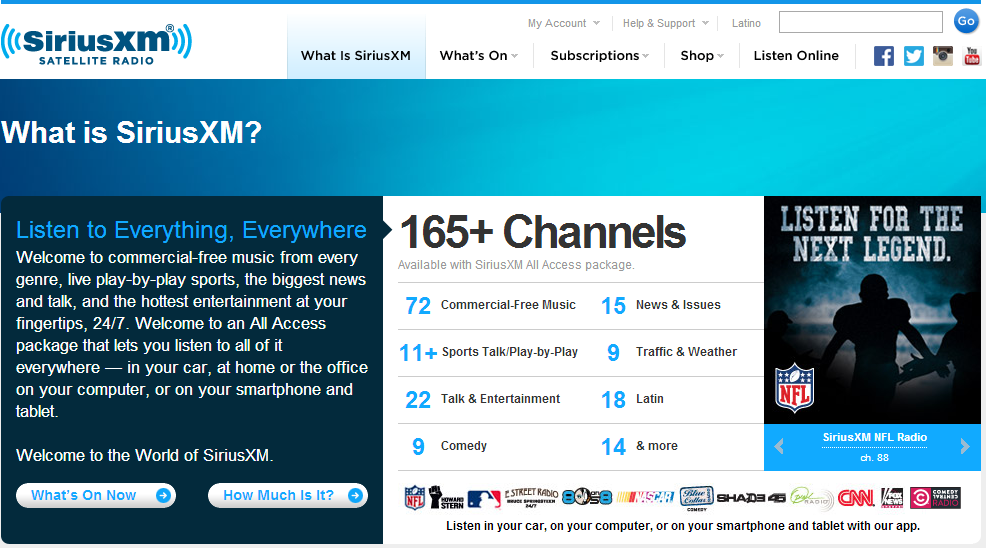This screenshot has height=548, width=986.
Task: Focus the search input field
Action: (x=861, y=22)
